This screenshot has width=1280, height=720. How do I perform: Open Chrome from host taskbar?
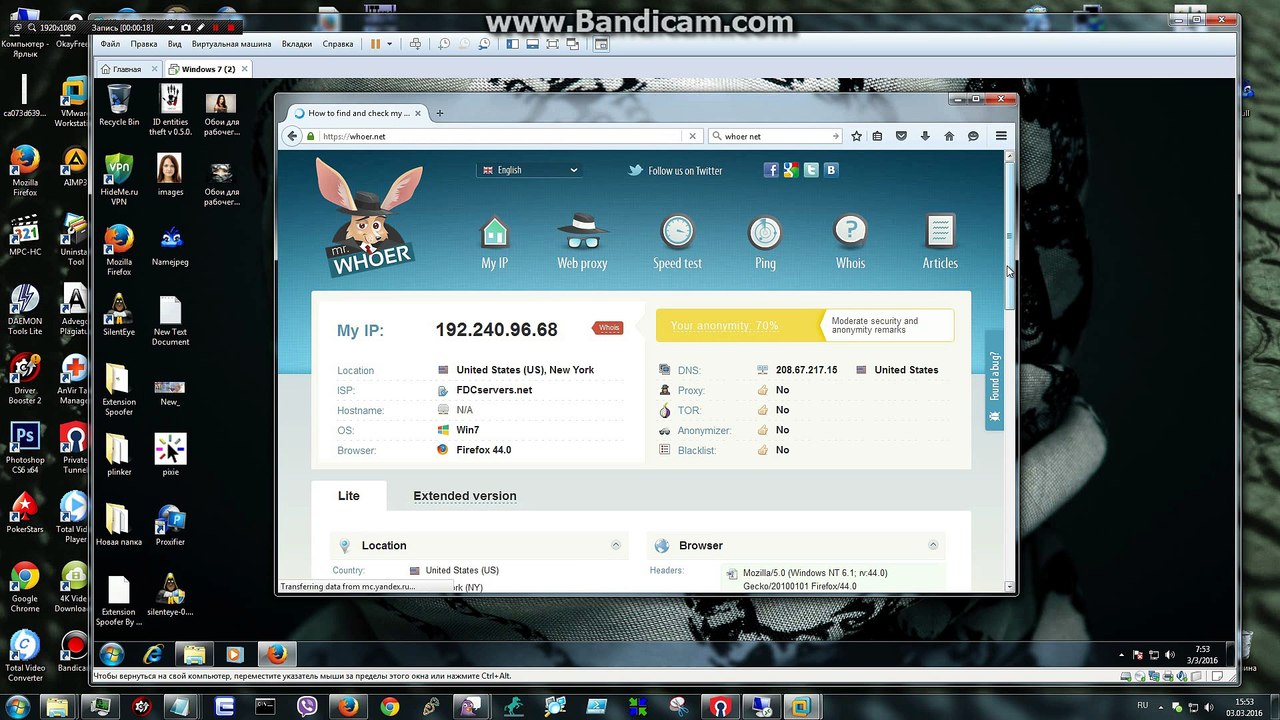389,706
